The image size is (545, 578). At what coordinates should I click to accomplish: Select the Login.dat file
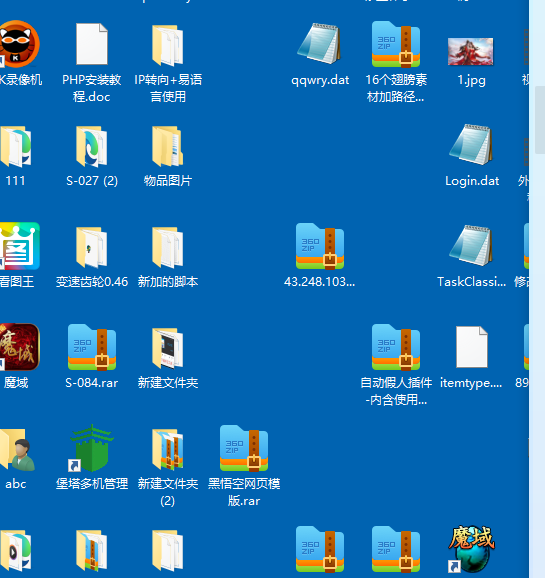pos(471,144)
